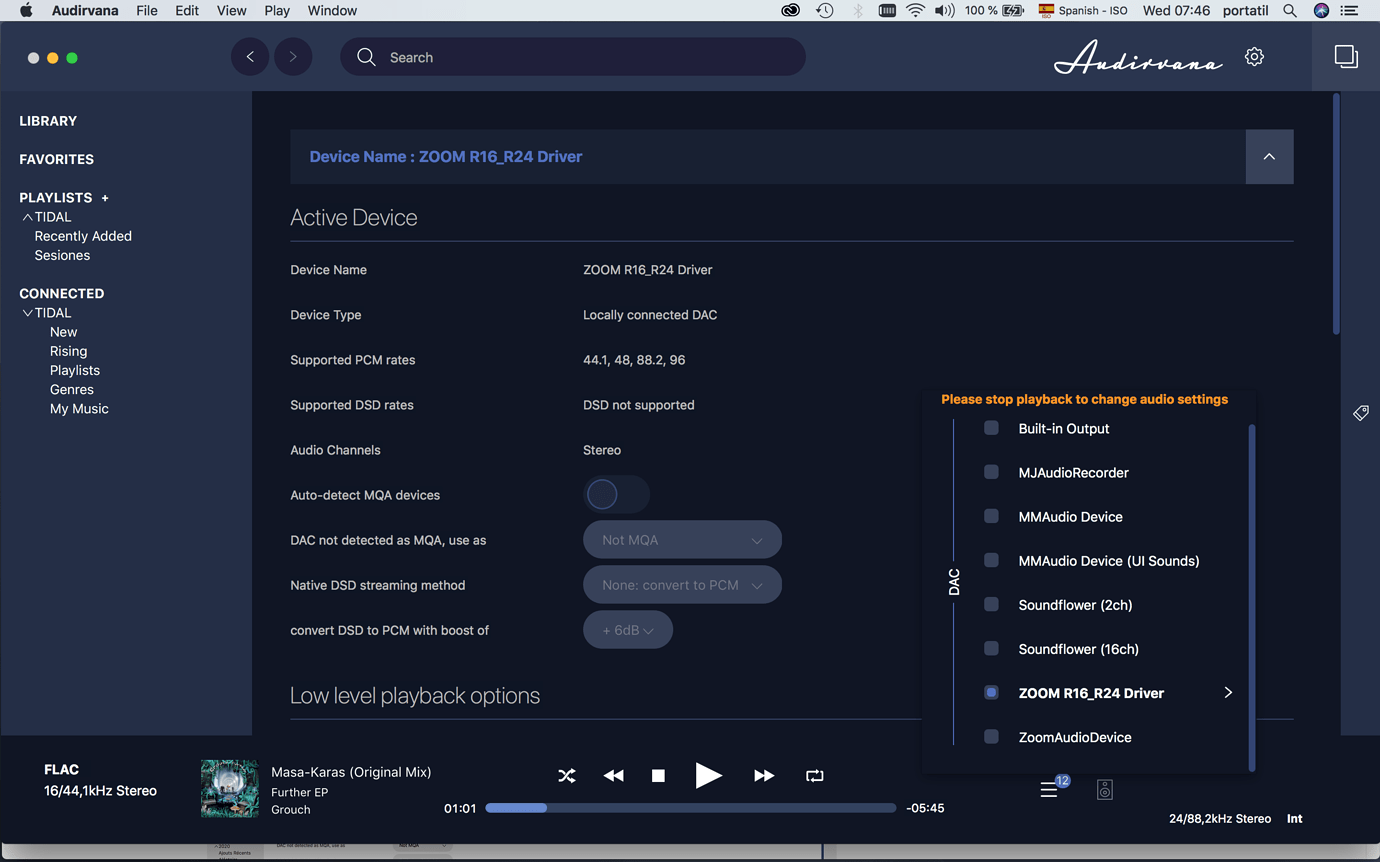Open the tag editor icon at right edge
The width and height of the screenshot is (1380, 862).
1361,413
